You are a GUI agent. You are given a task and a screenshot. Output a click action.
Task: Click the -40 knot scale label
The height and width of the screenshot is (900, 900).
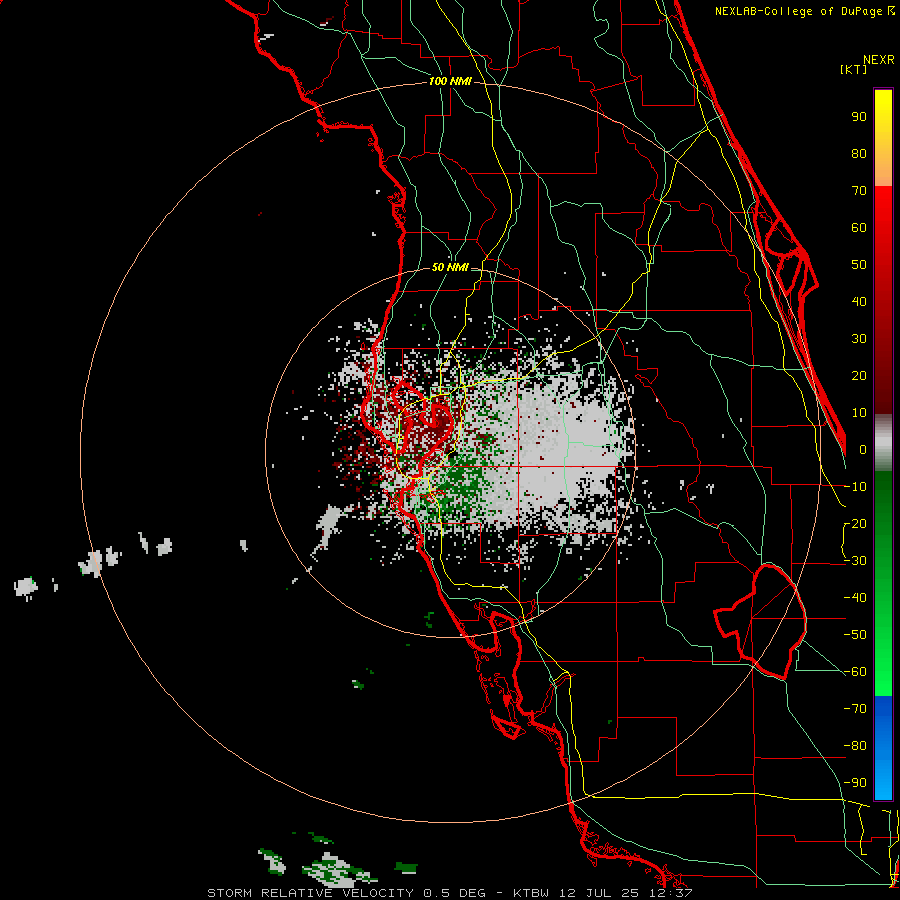855,598
